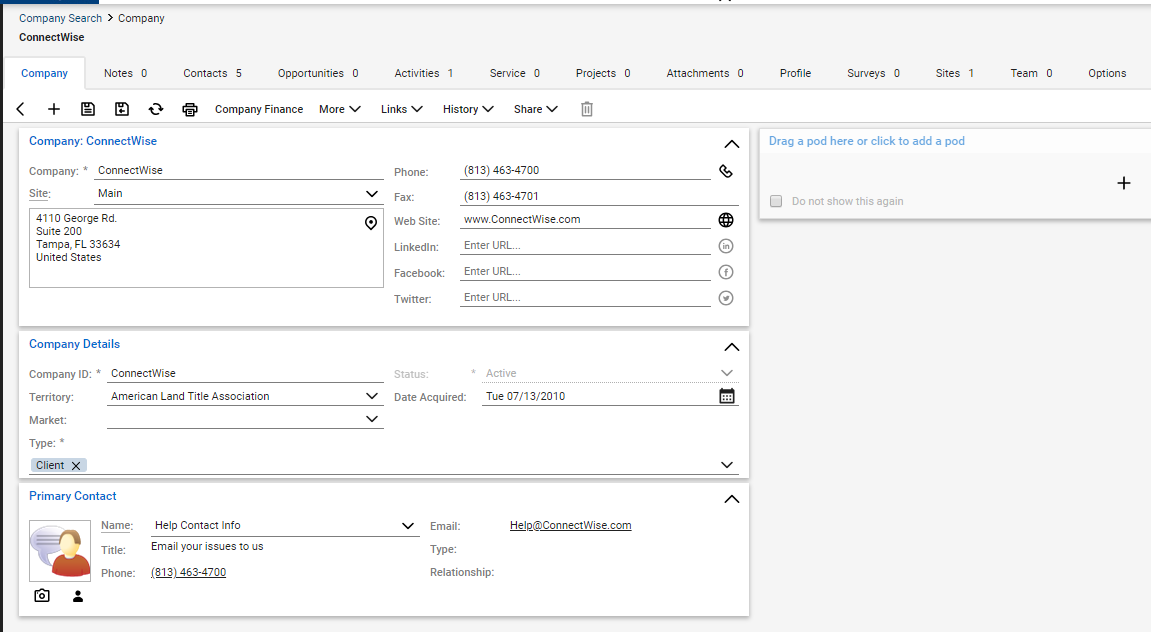Collapse the Company Details section
Screen dimensions: 1151x632
(x=731, y=347)
